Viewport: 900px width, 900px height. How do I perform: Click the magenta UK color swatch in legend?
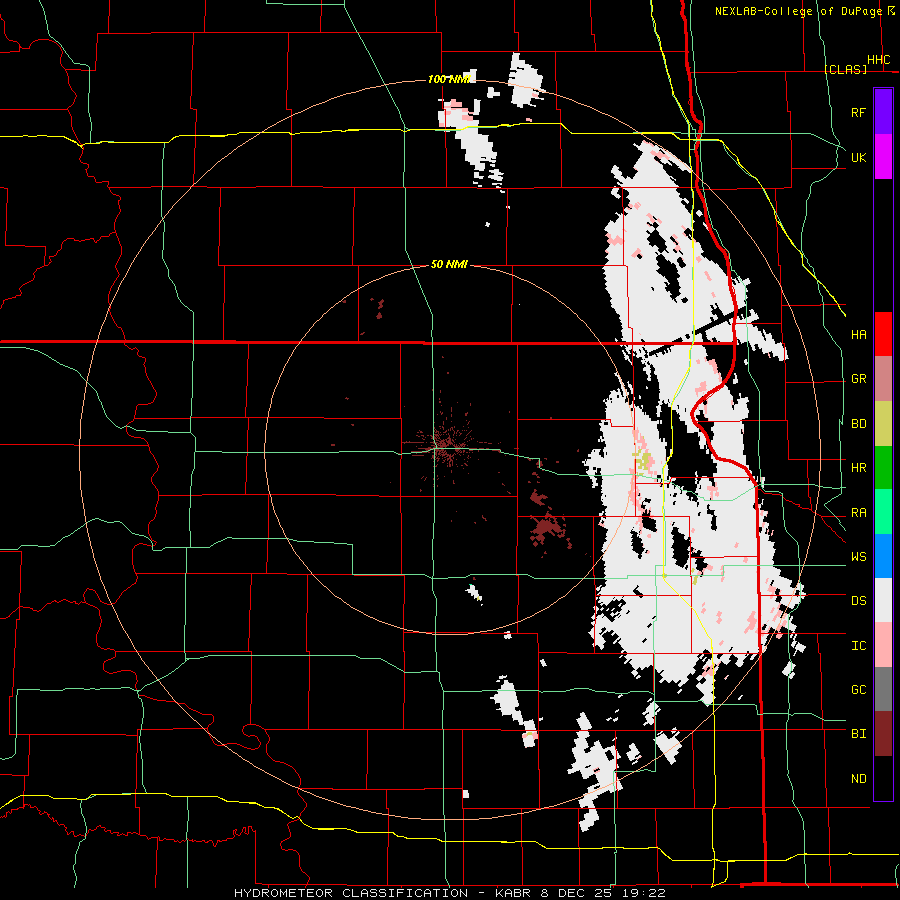pos(883,156)
